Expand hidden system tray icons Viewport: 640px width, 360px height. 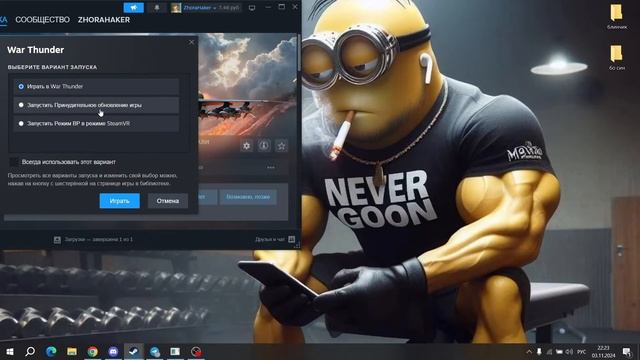pyautogui.click(x=529, y=351)
